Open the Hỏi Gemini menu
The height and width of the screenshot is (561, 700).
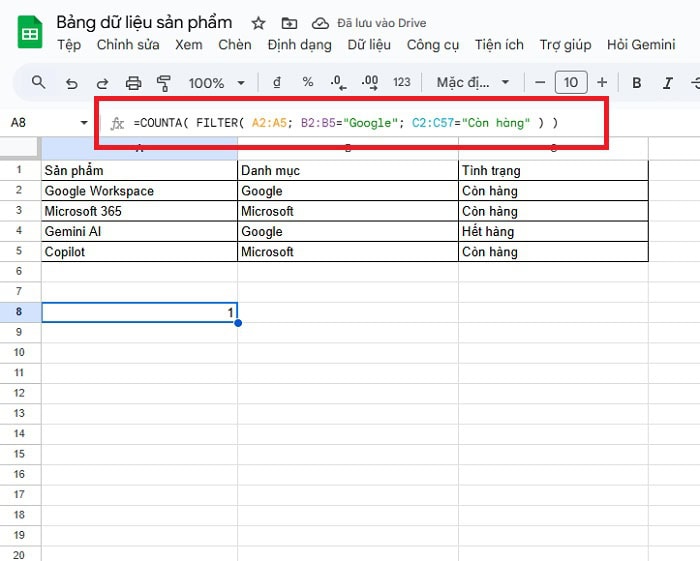[641, 45]
